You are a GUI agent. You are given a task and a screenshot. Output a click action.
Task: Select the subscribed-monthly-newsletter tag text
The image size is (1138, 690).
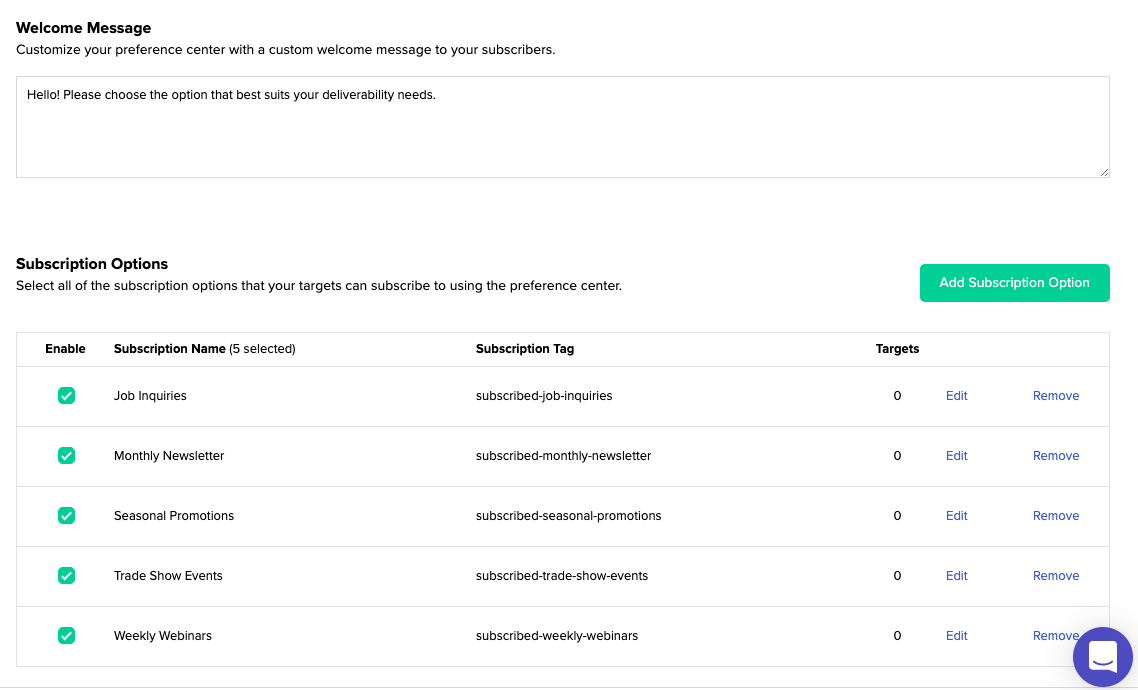(x=564, y=456)
